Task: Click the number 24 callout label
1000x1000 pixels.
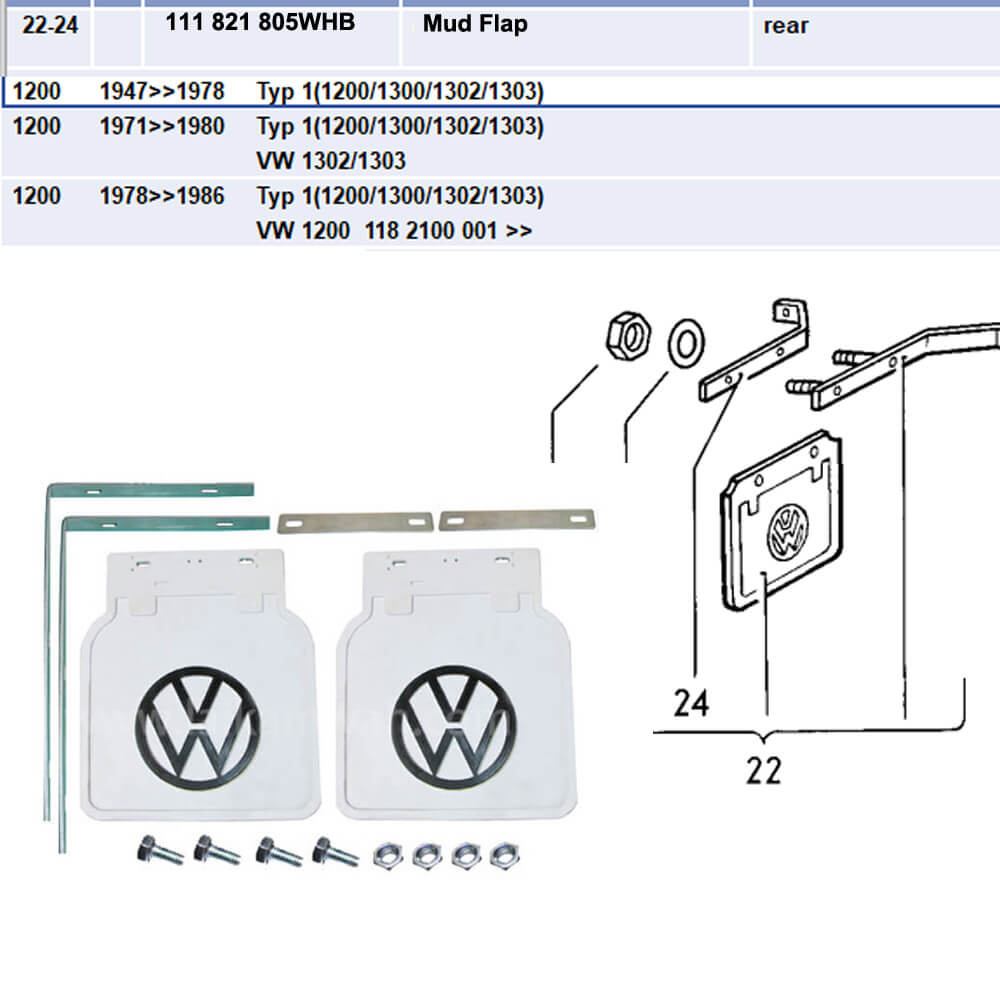Action: coord(691,703)
